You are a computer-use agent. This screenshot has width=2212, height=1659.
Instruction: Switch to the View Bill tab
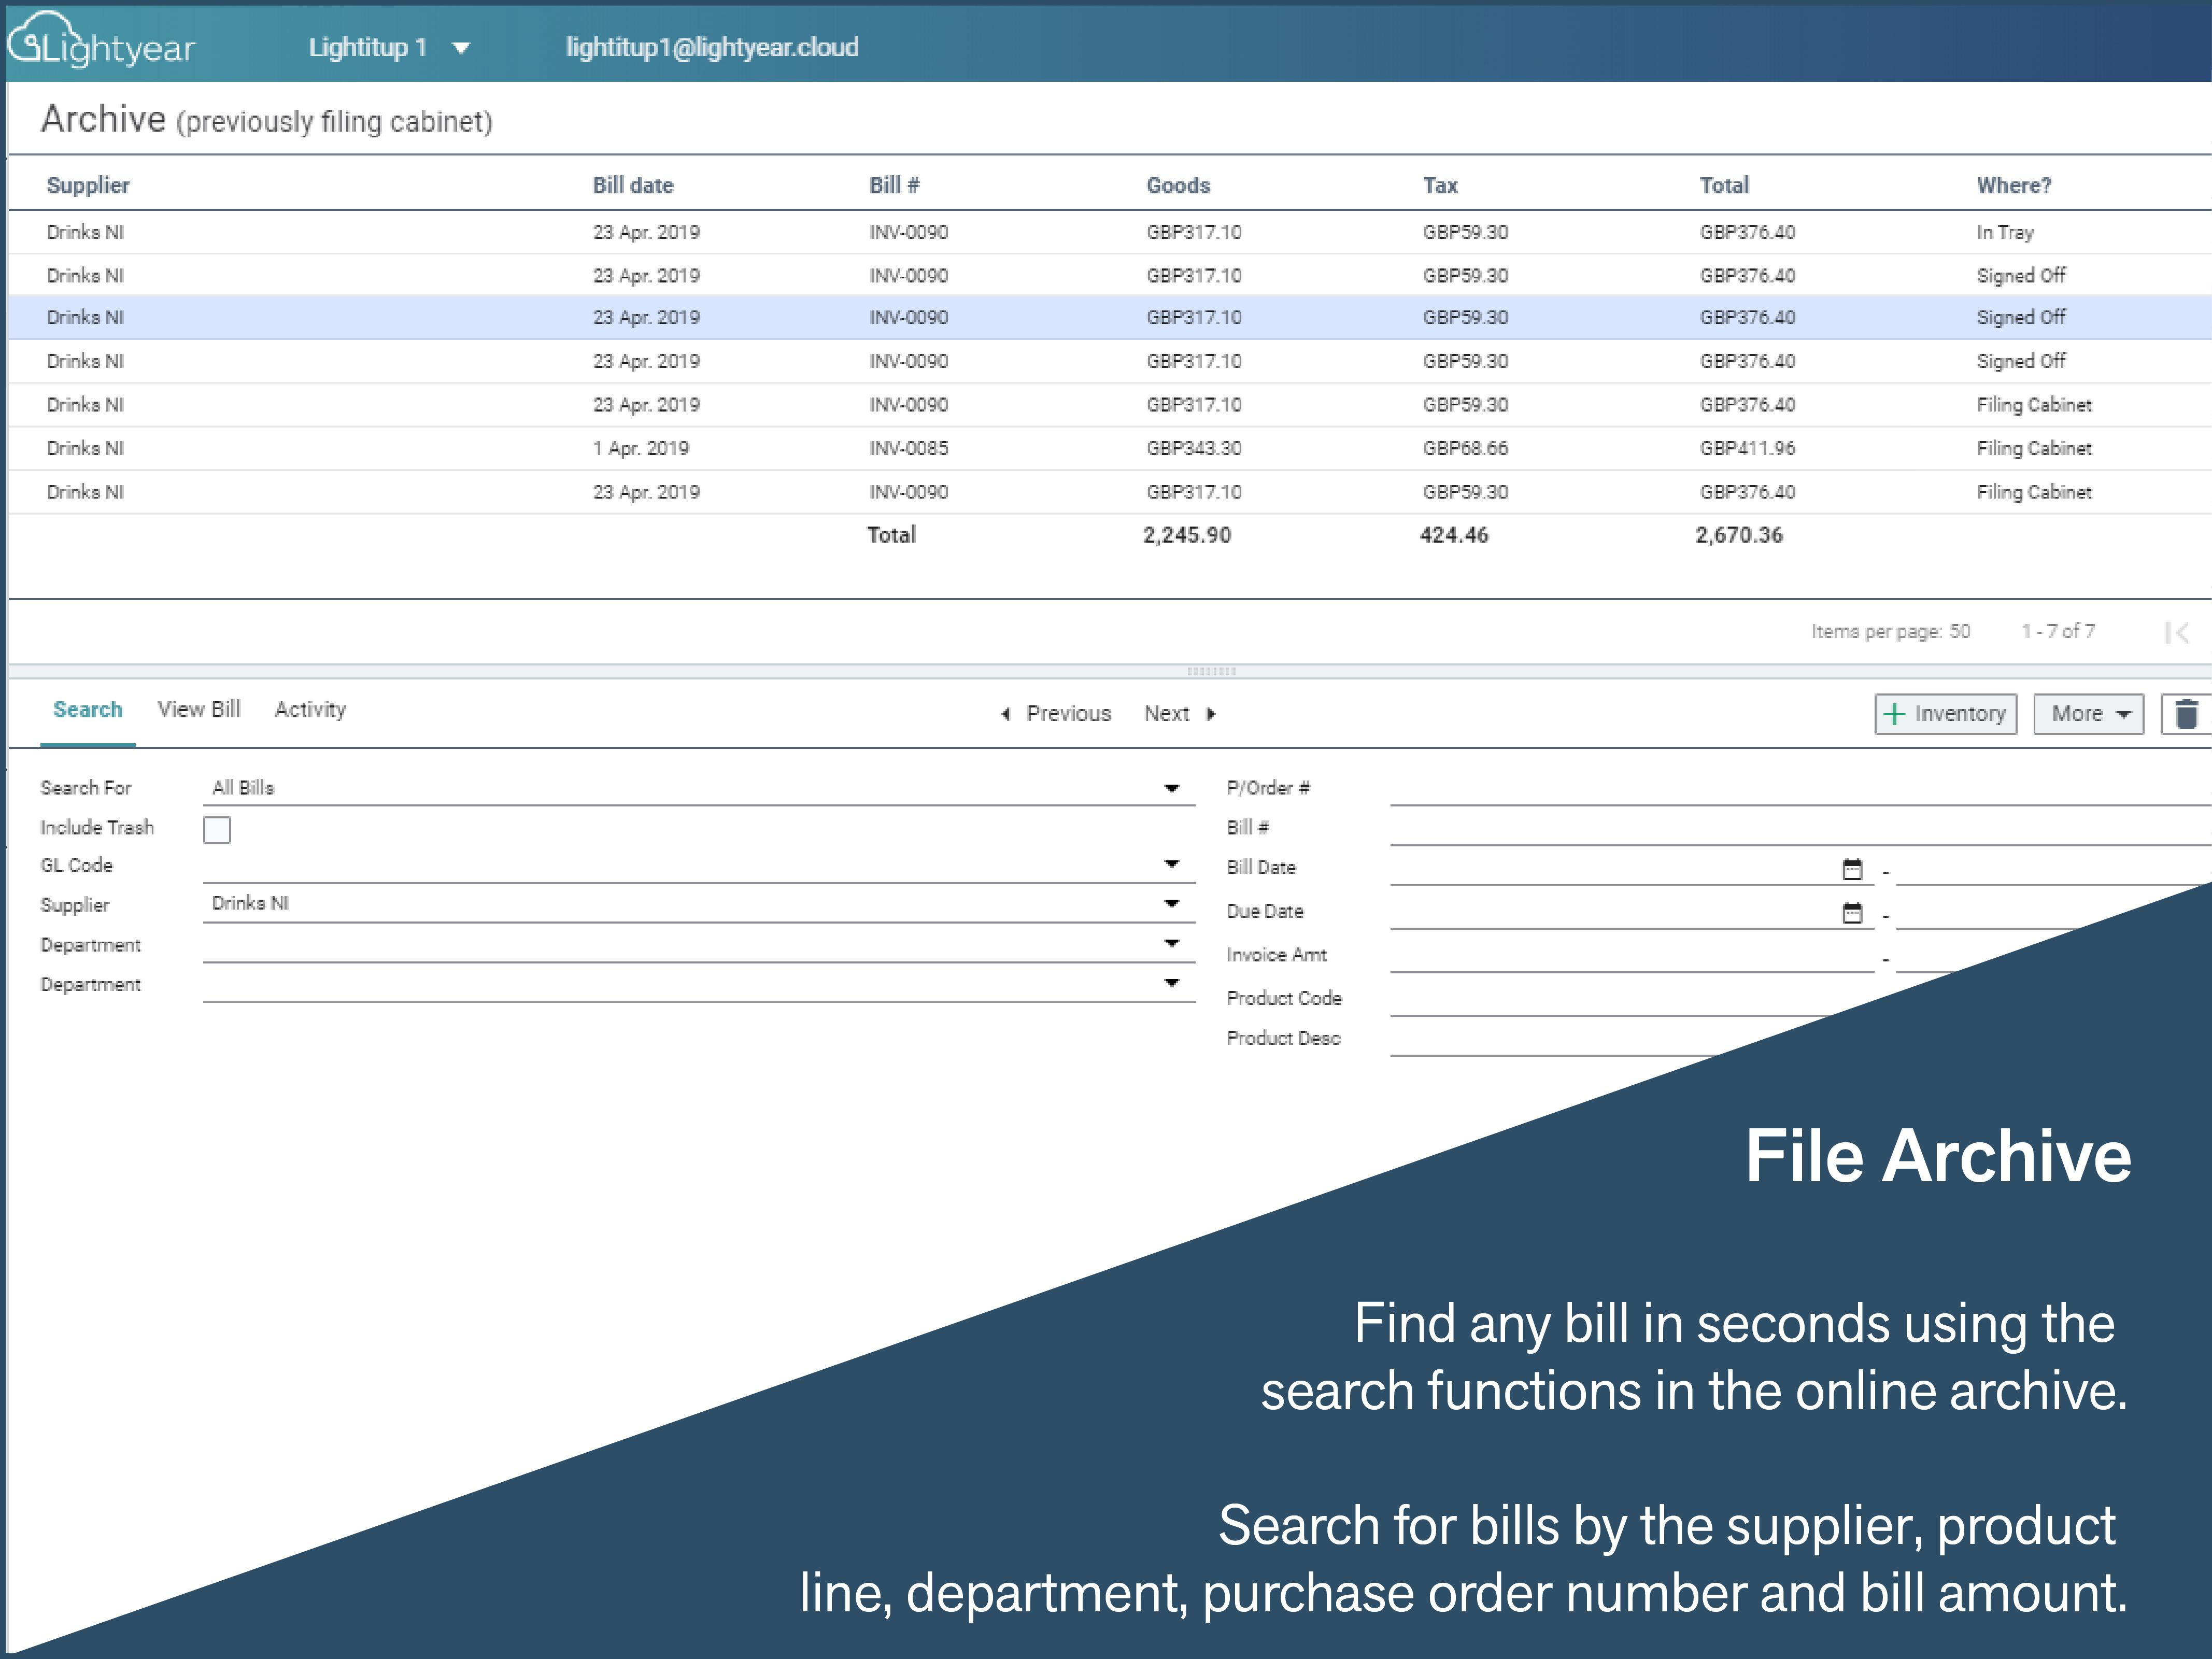coord(199,710)
